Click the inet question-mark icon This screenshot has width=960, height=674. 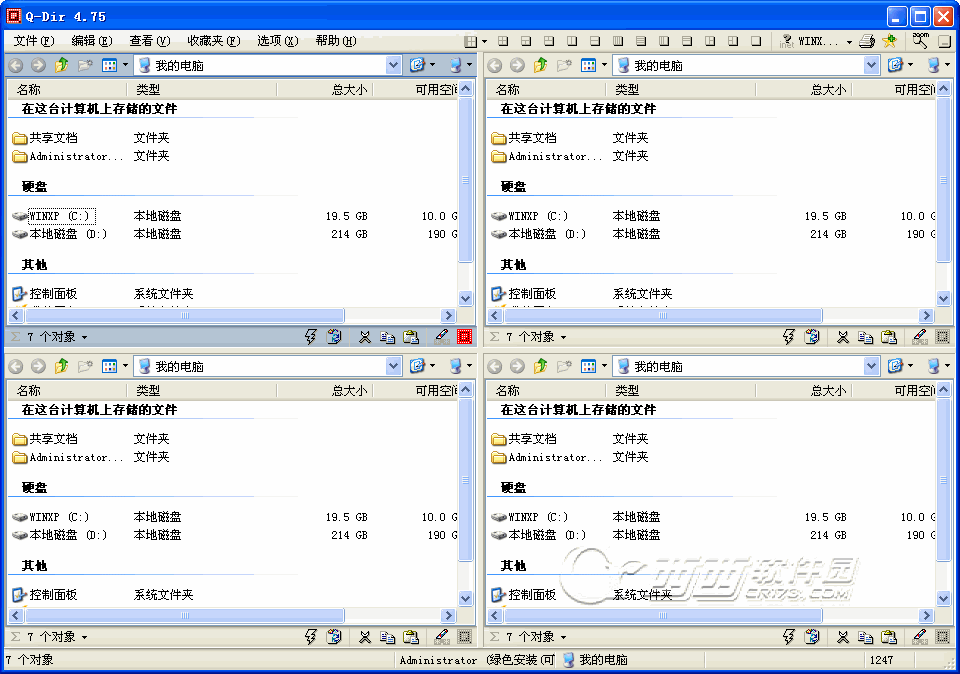pyautogui.click(x=787, y=41)
